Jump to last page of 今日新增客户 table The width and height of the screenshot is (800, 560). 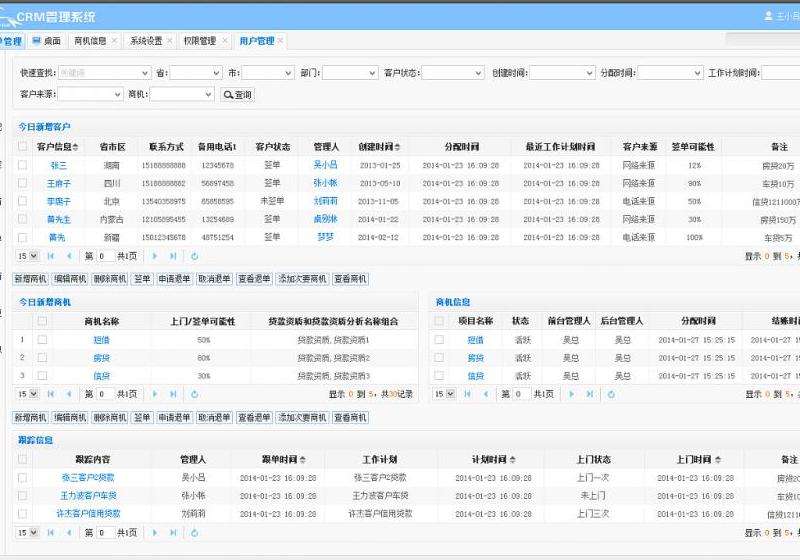click(173, 256)
